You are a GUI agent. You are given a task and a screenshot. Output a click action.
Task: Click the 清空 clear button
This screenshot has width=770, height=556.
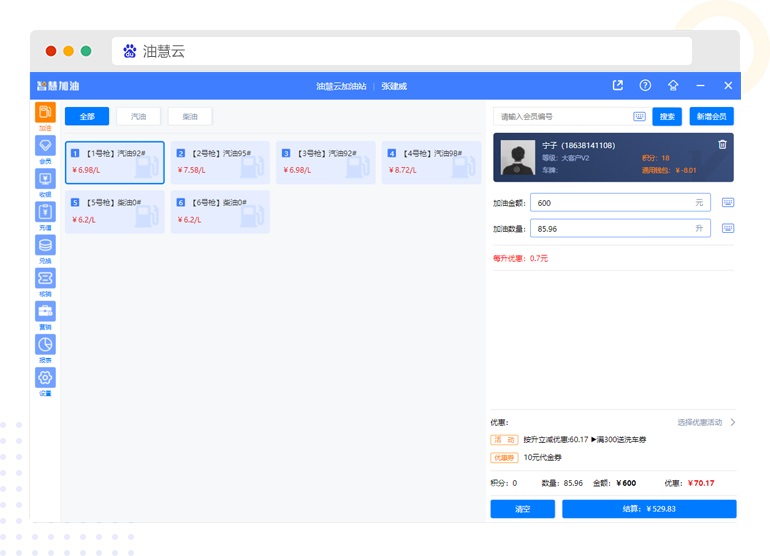pos(522,509)
